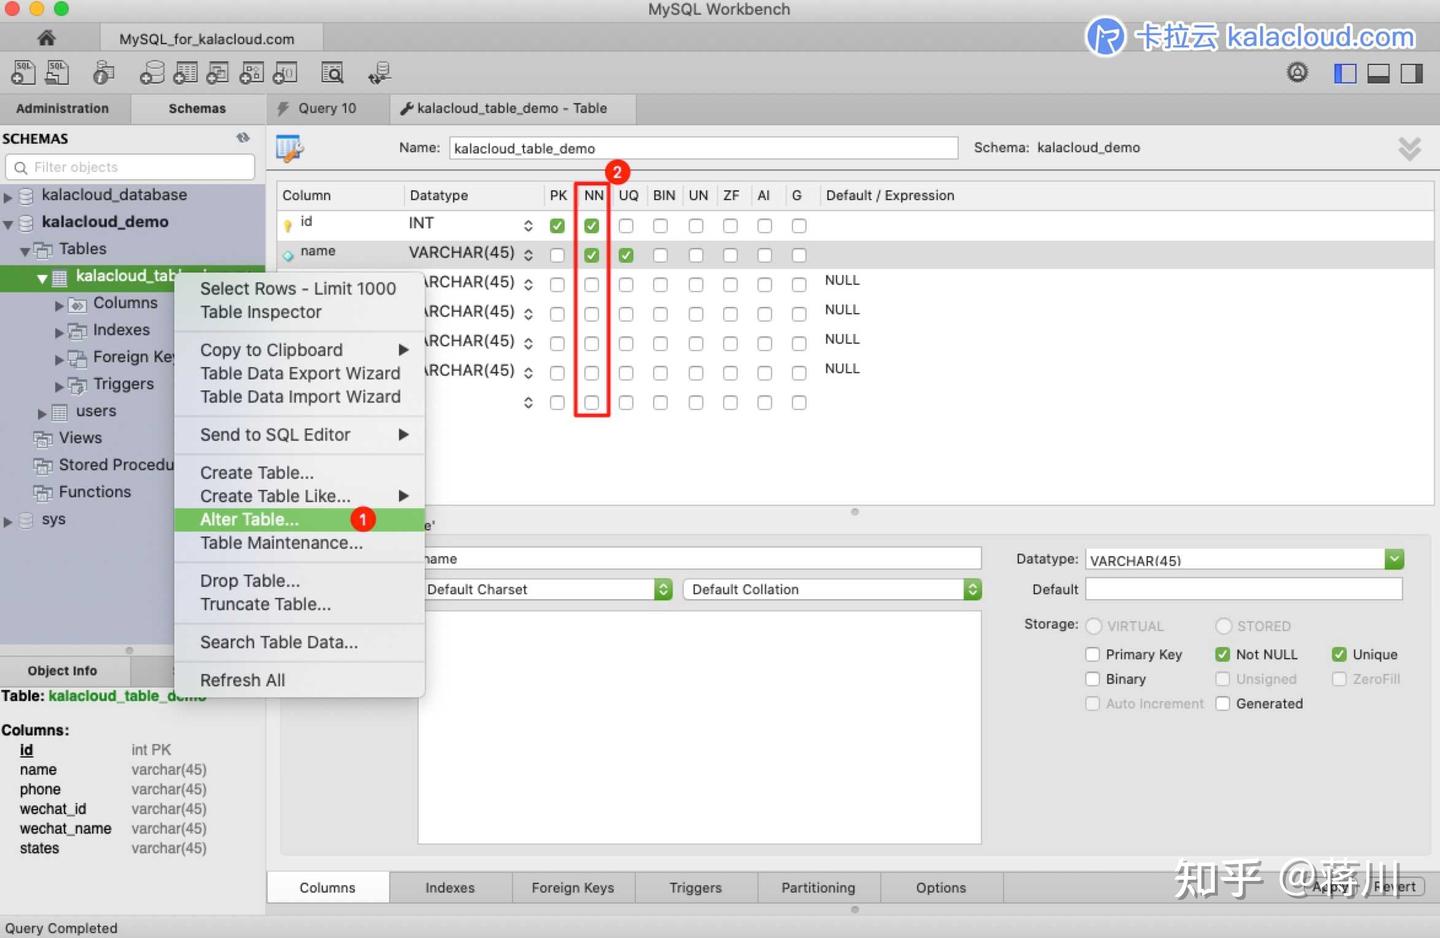
Task: Create a new schema in the connected server
Action: pos(152,72)
